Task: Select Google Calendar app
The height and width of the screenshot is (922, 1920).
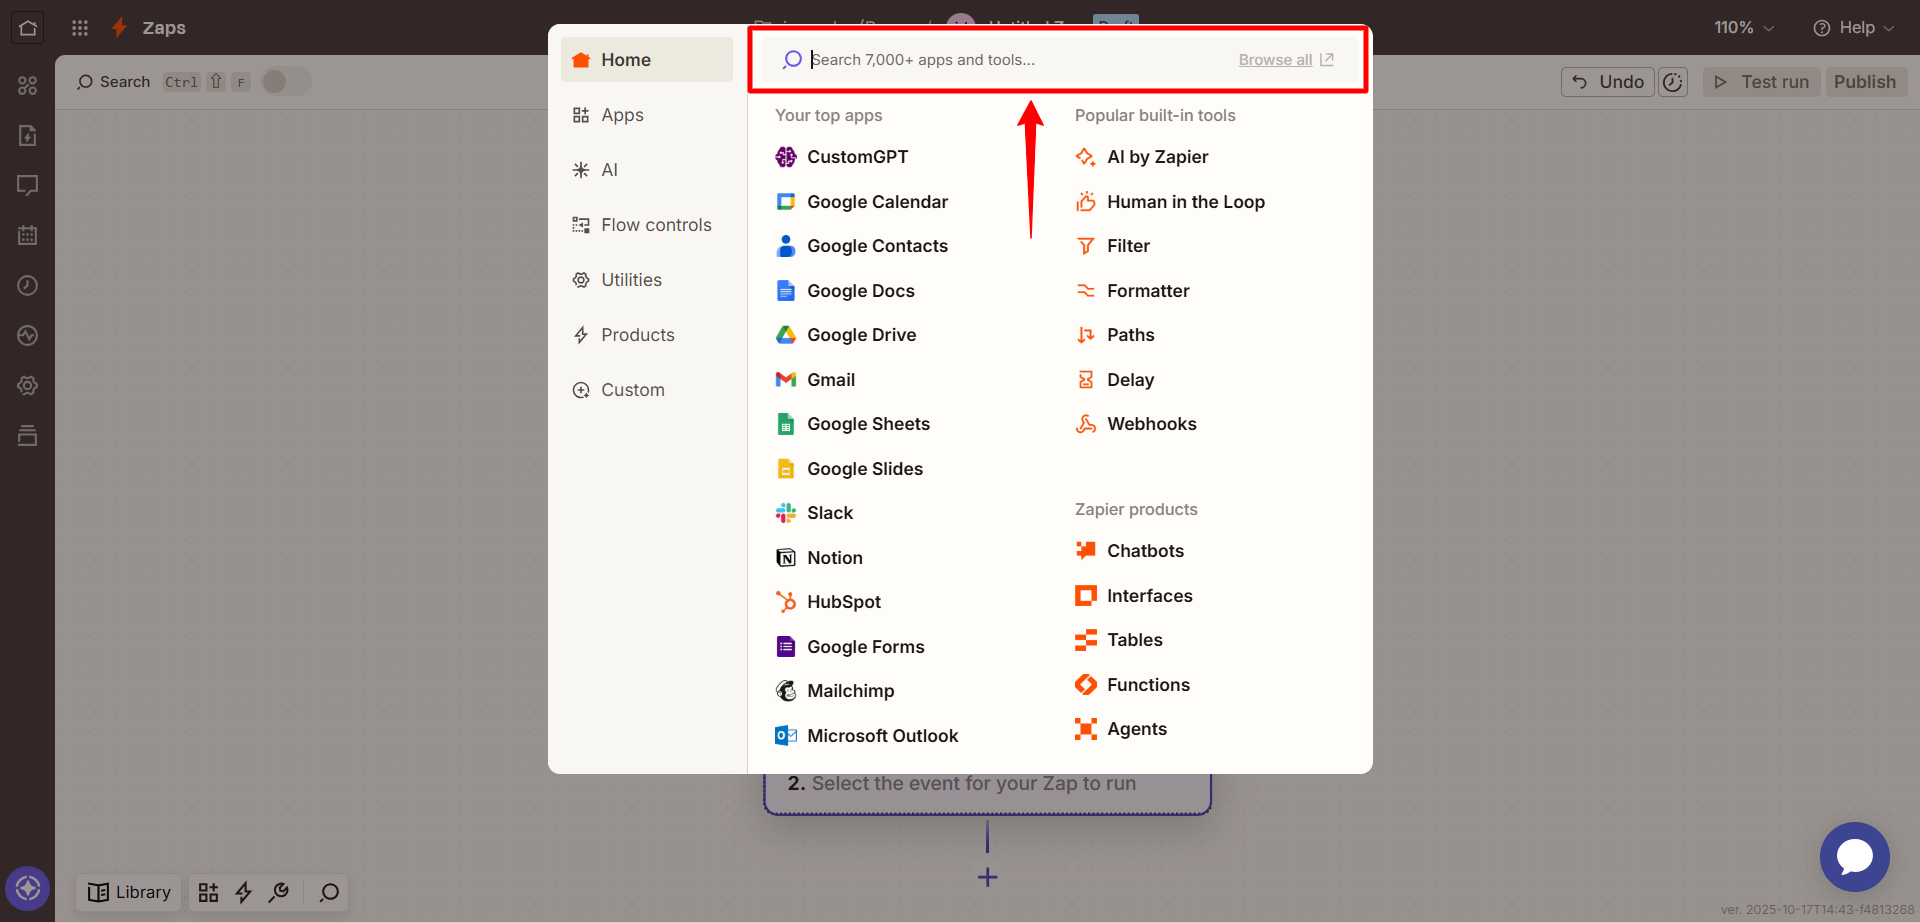Action: click(x=862, y=202)
